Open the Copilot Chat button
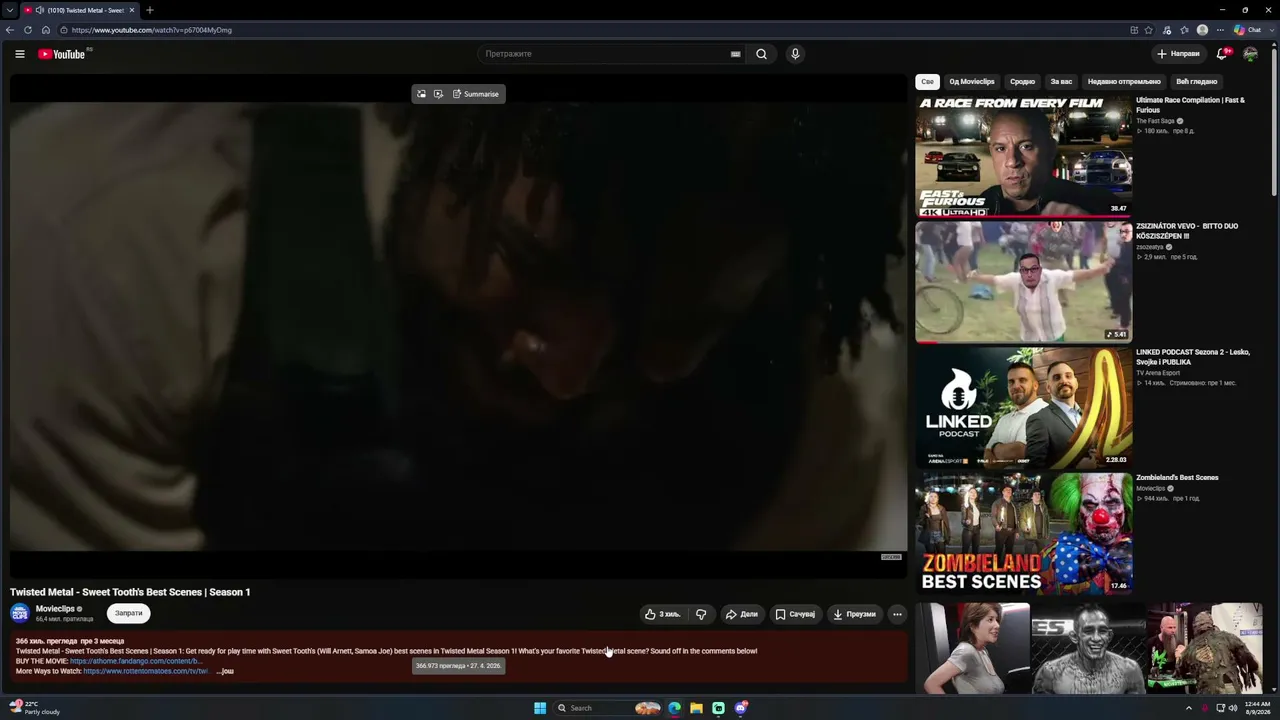The width and height of the screenshot is (1280, 720). pyautogui.click(x=1247, y=30)
